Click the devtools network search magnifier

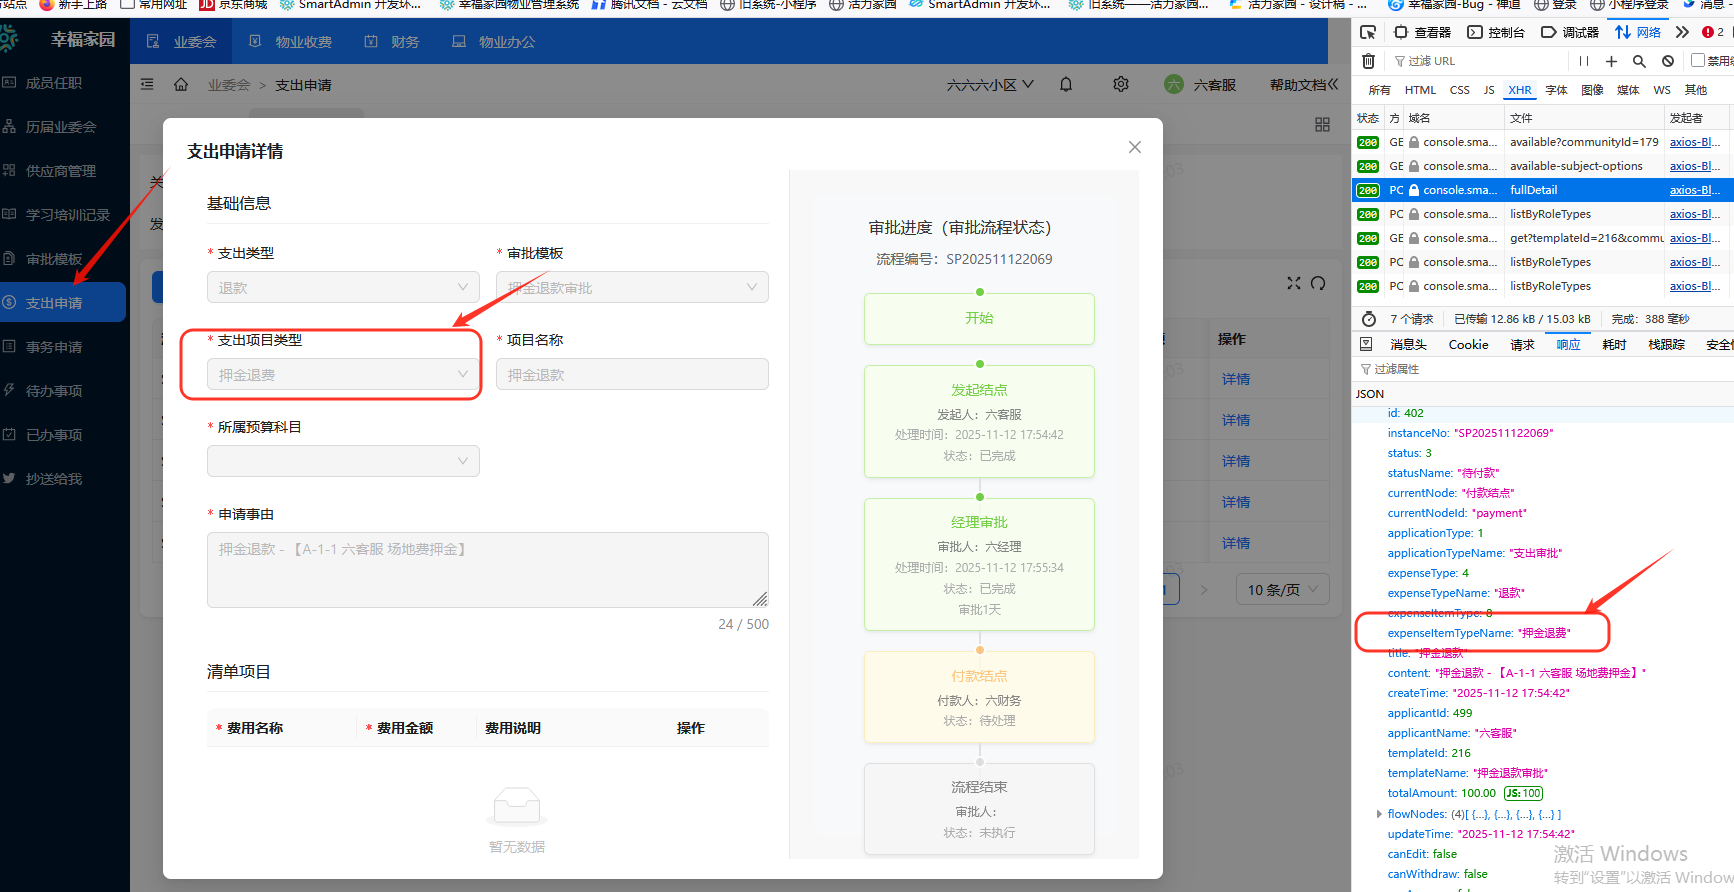1639,61
